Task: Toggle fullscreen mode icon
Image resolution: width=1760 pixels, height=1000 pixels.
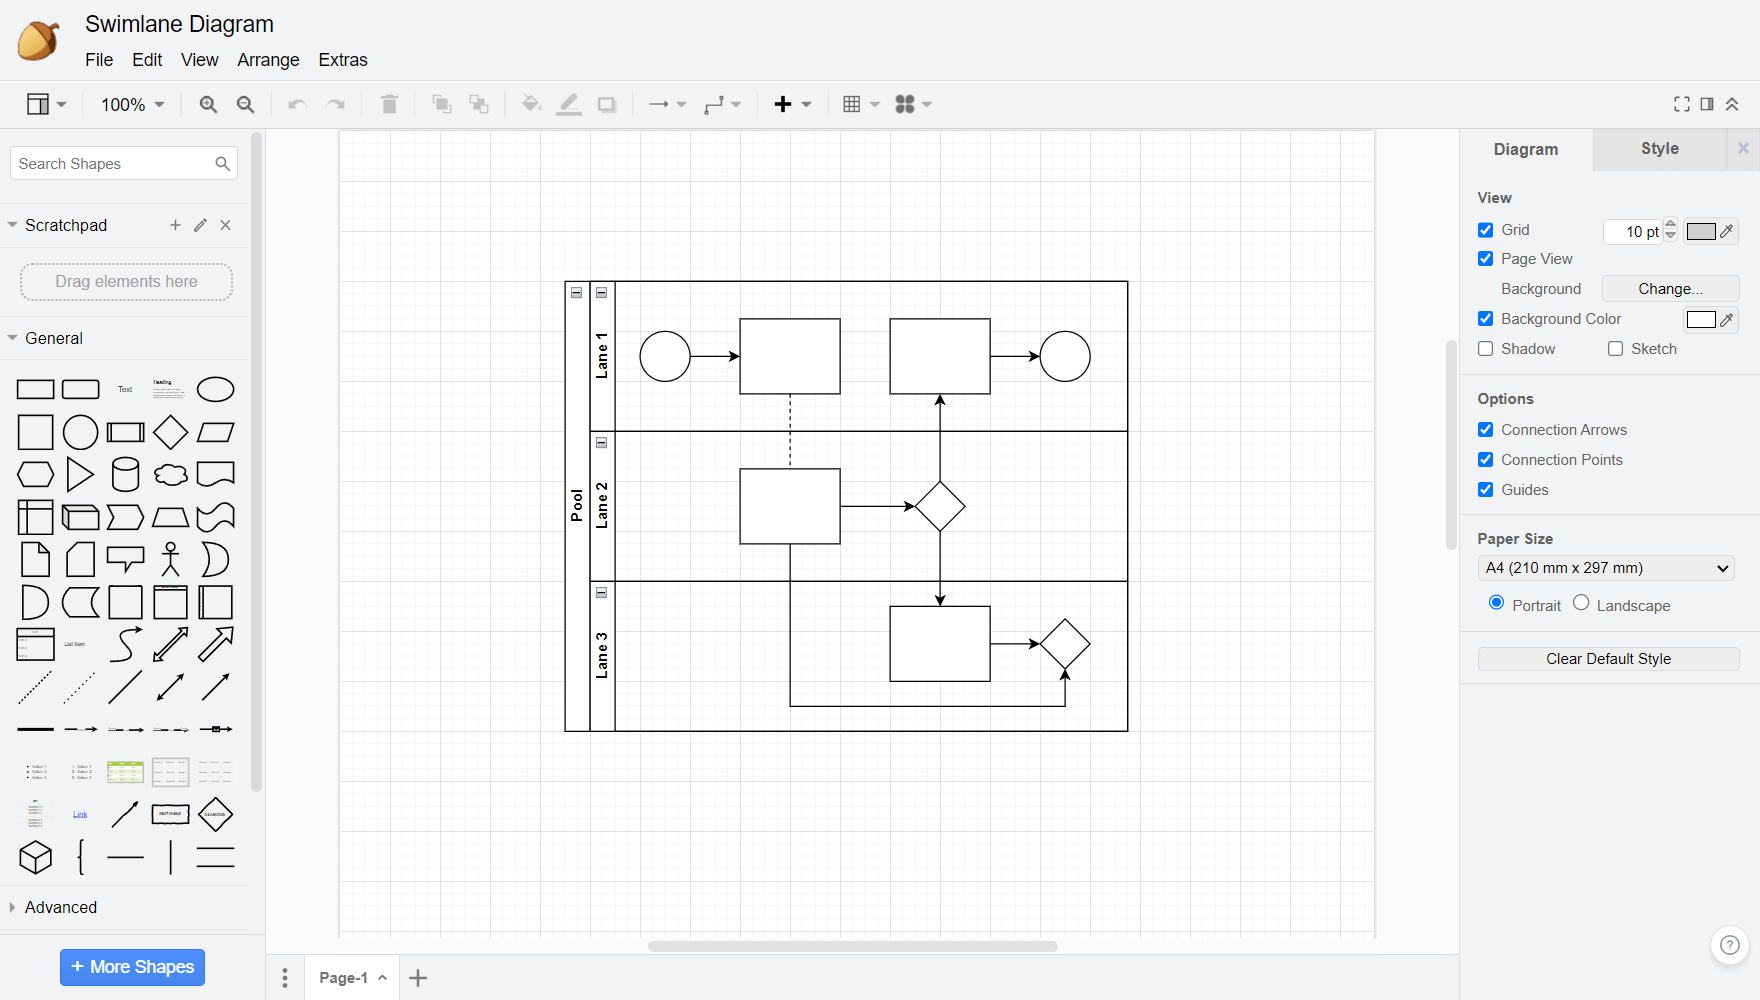Action: (1681, 104)
